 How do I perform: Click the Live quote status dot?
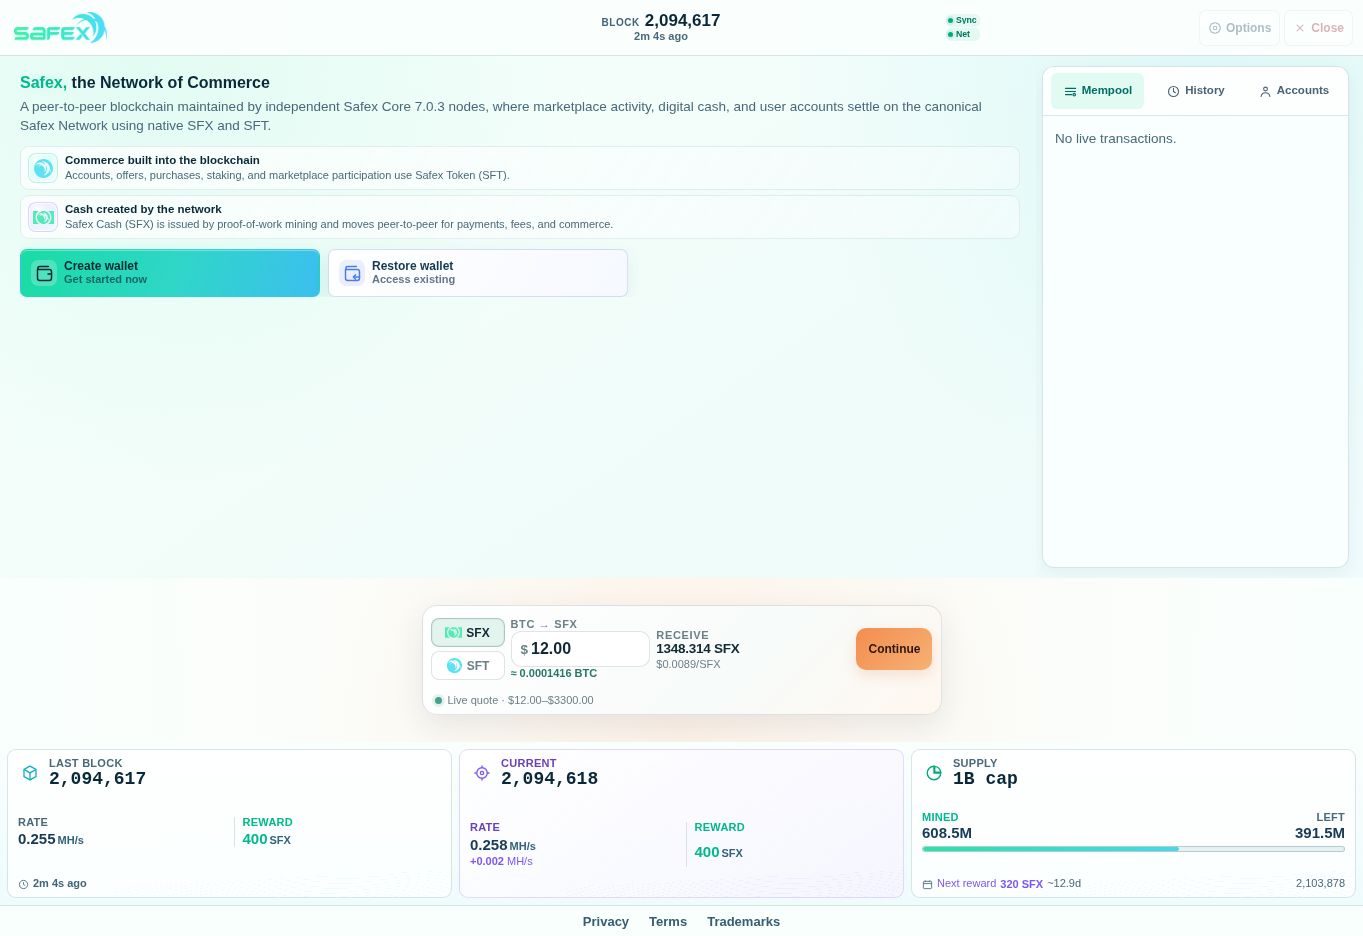click(438, 700)
